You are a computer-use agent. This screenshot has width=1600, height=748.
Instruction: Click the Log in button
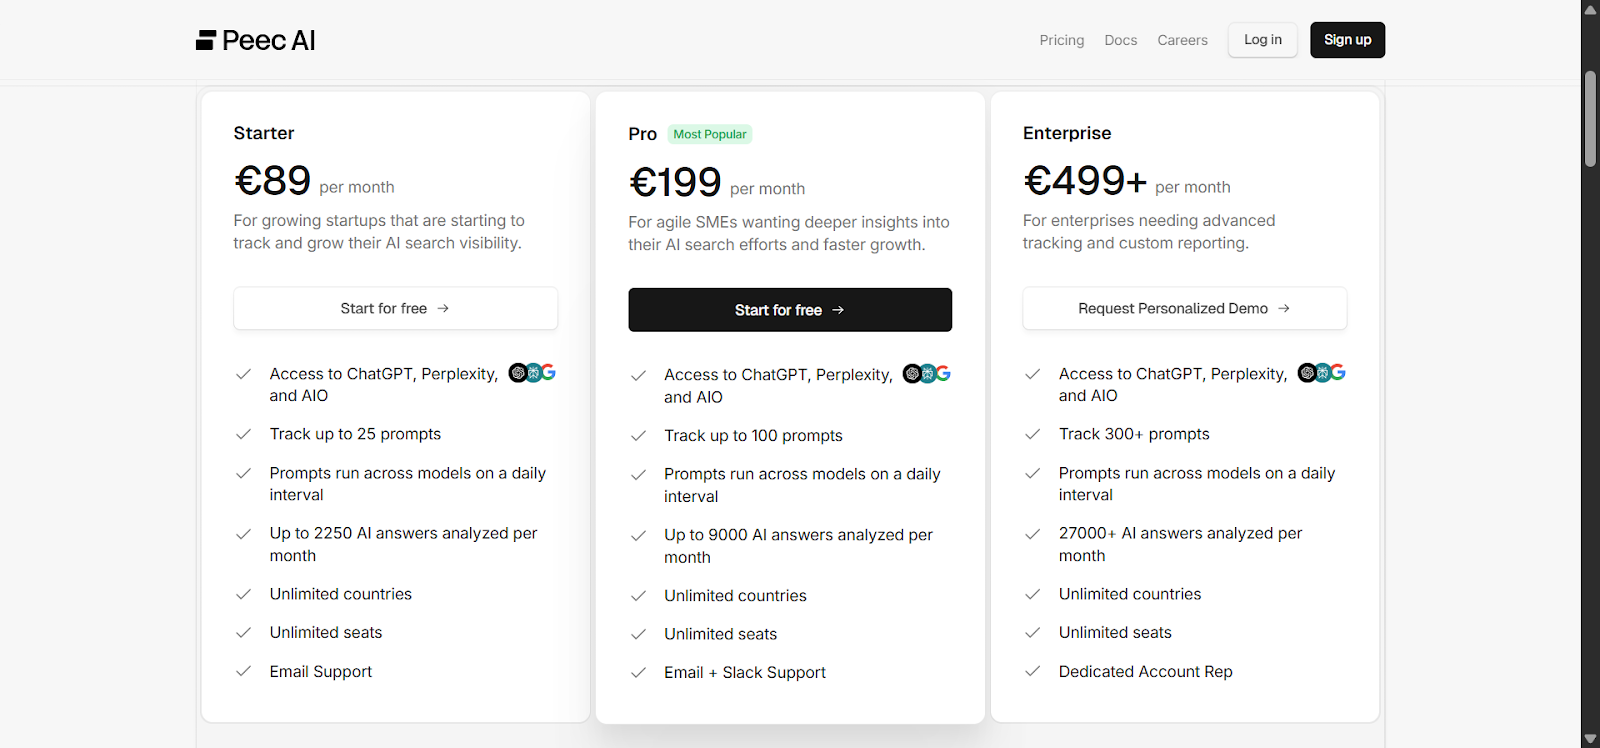[1261, 39]
